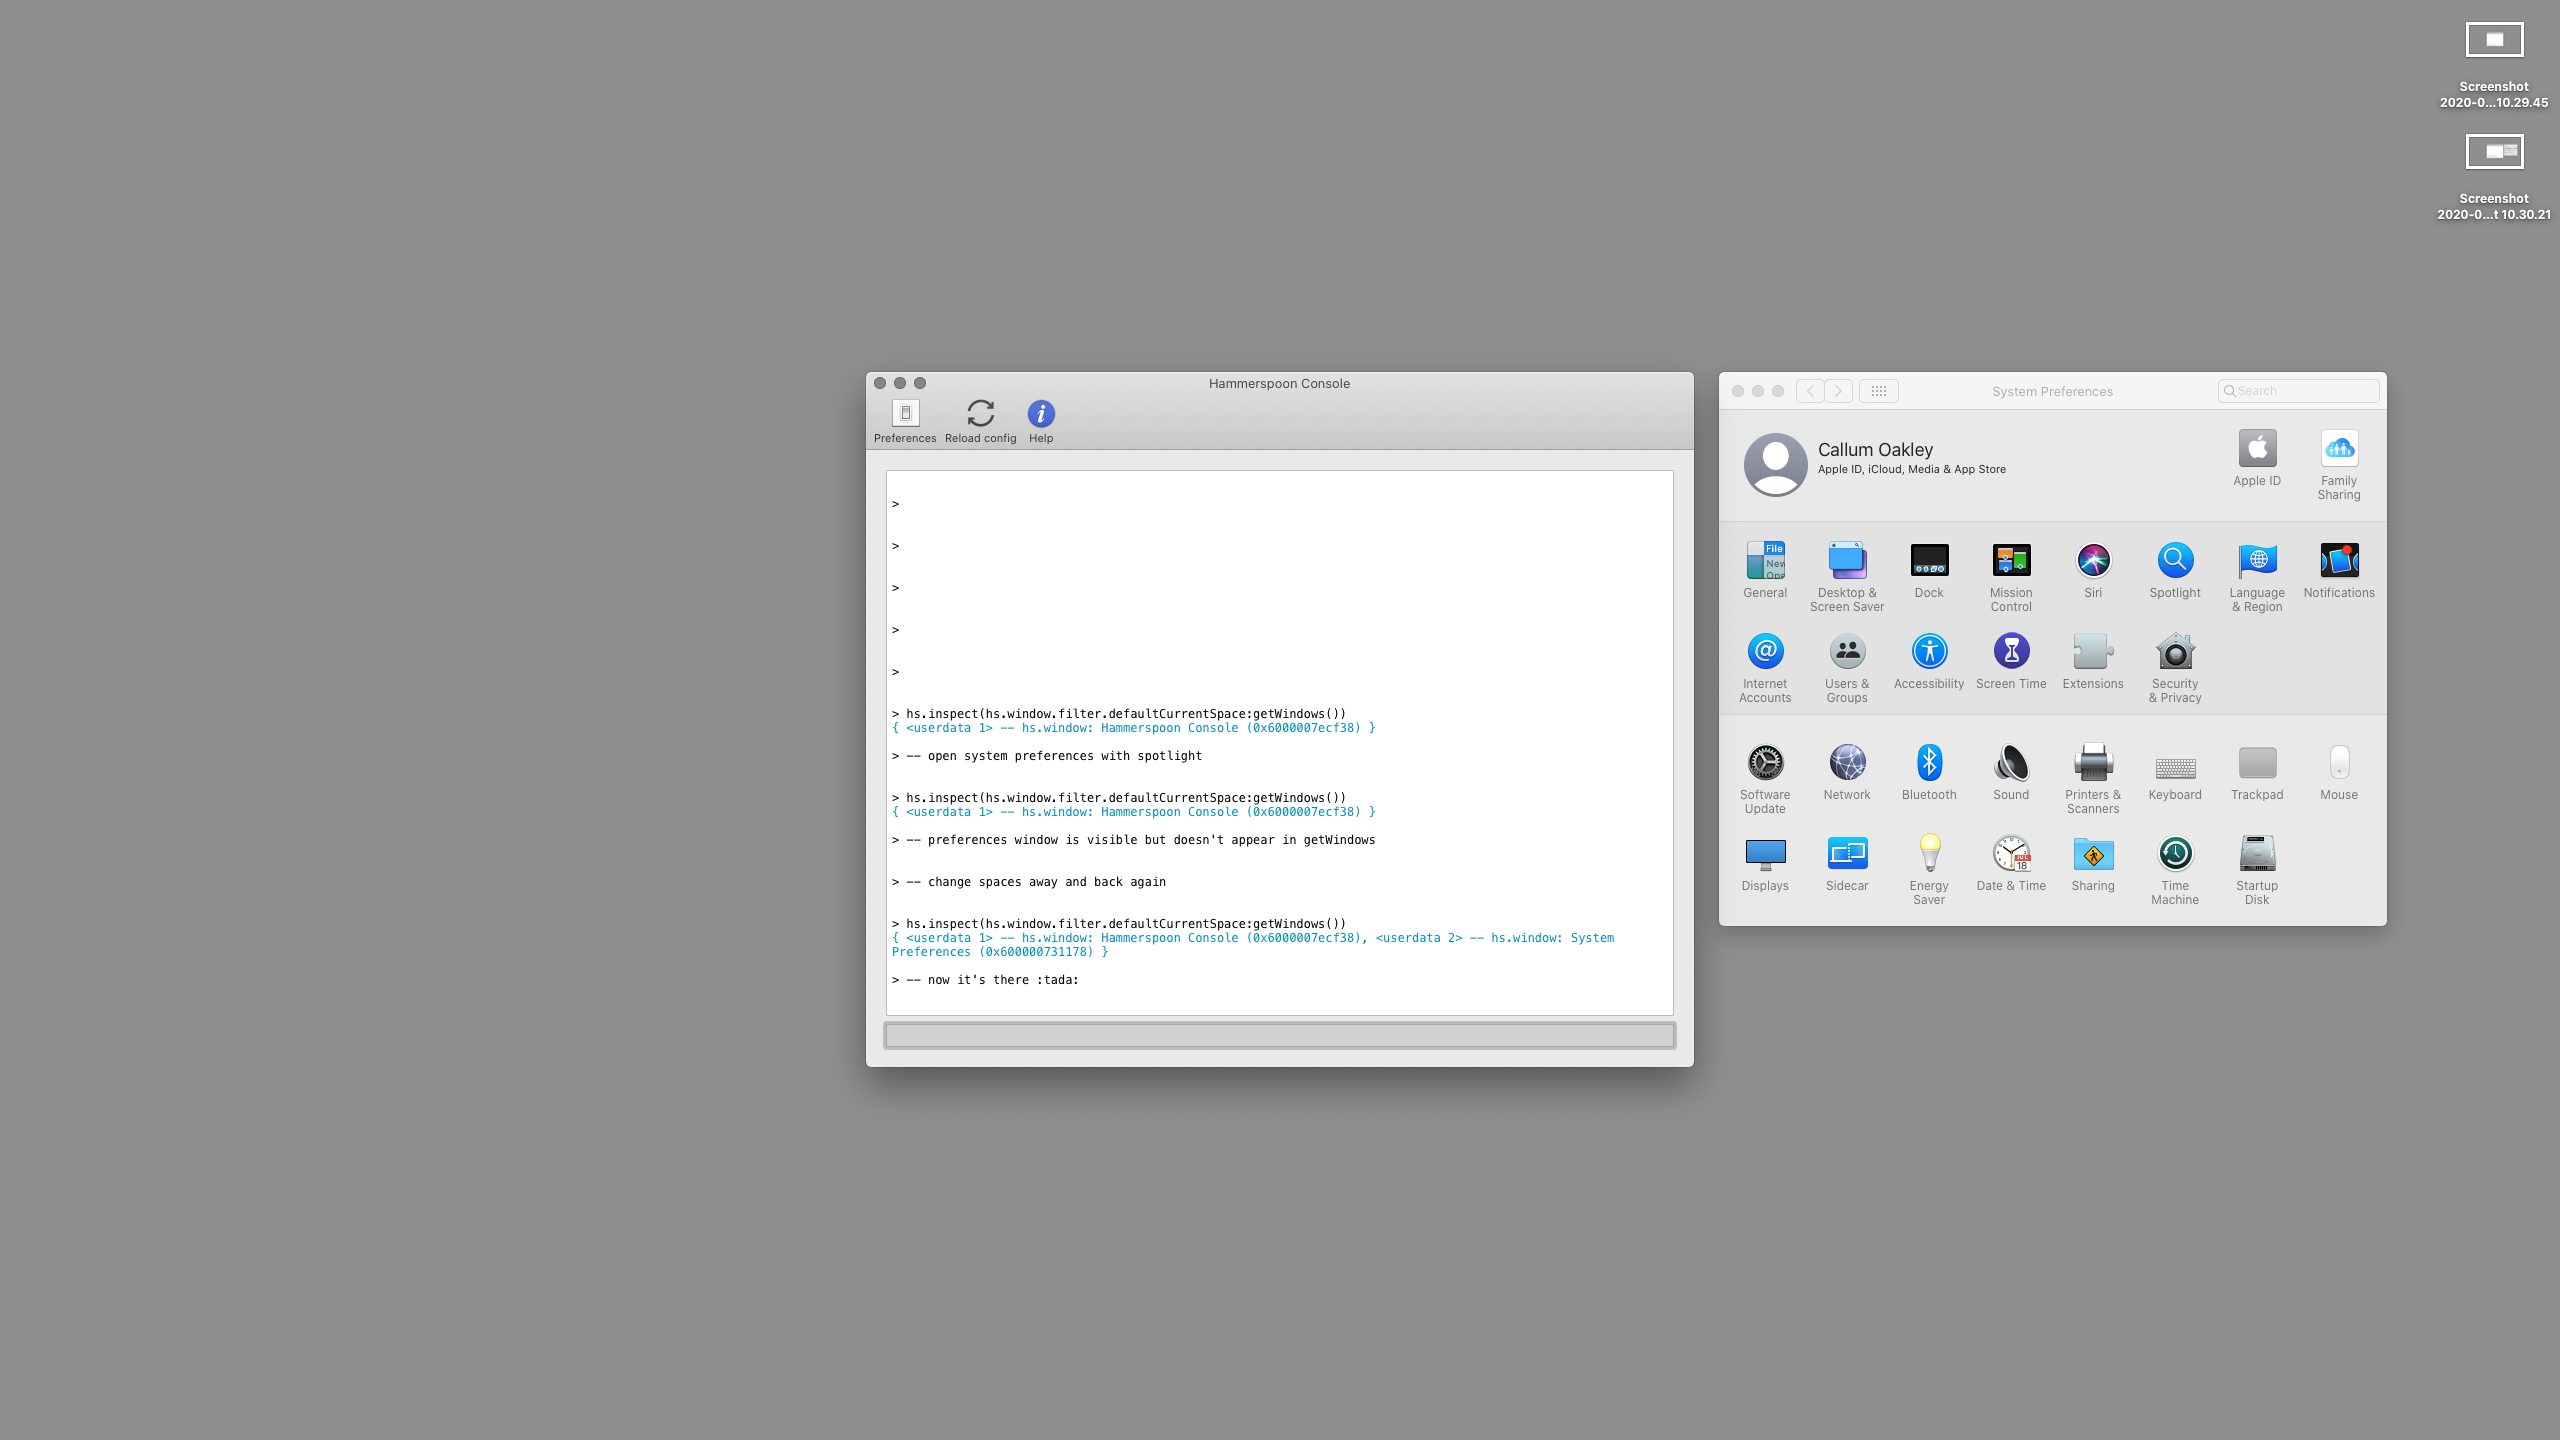Open Siri preference pane

coord(2093,561)
